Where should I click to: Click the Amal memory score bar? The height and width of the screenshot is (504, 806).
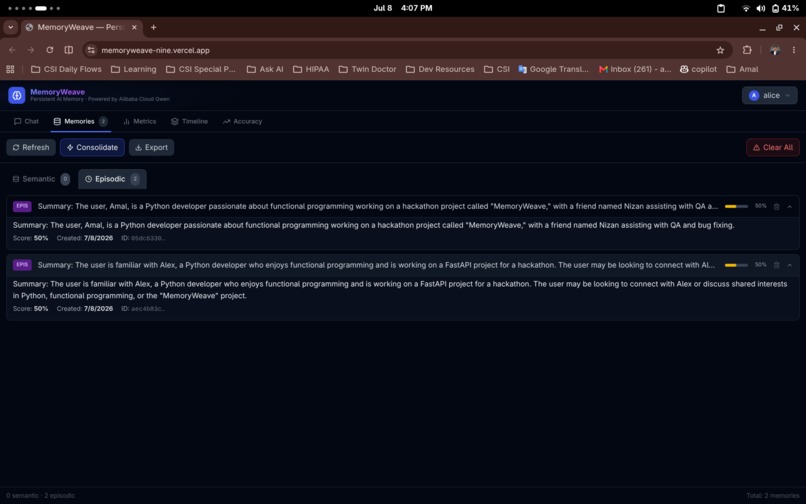click(x=736, y=207)
